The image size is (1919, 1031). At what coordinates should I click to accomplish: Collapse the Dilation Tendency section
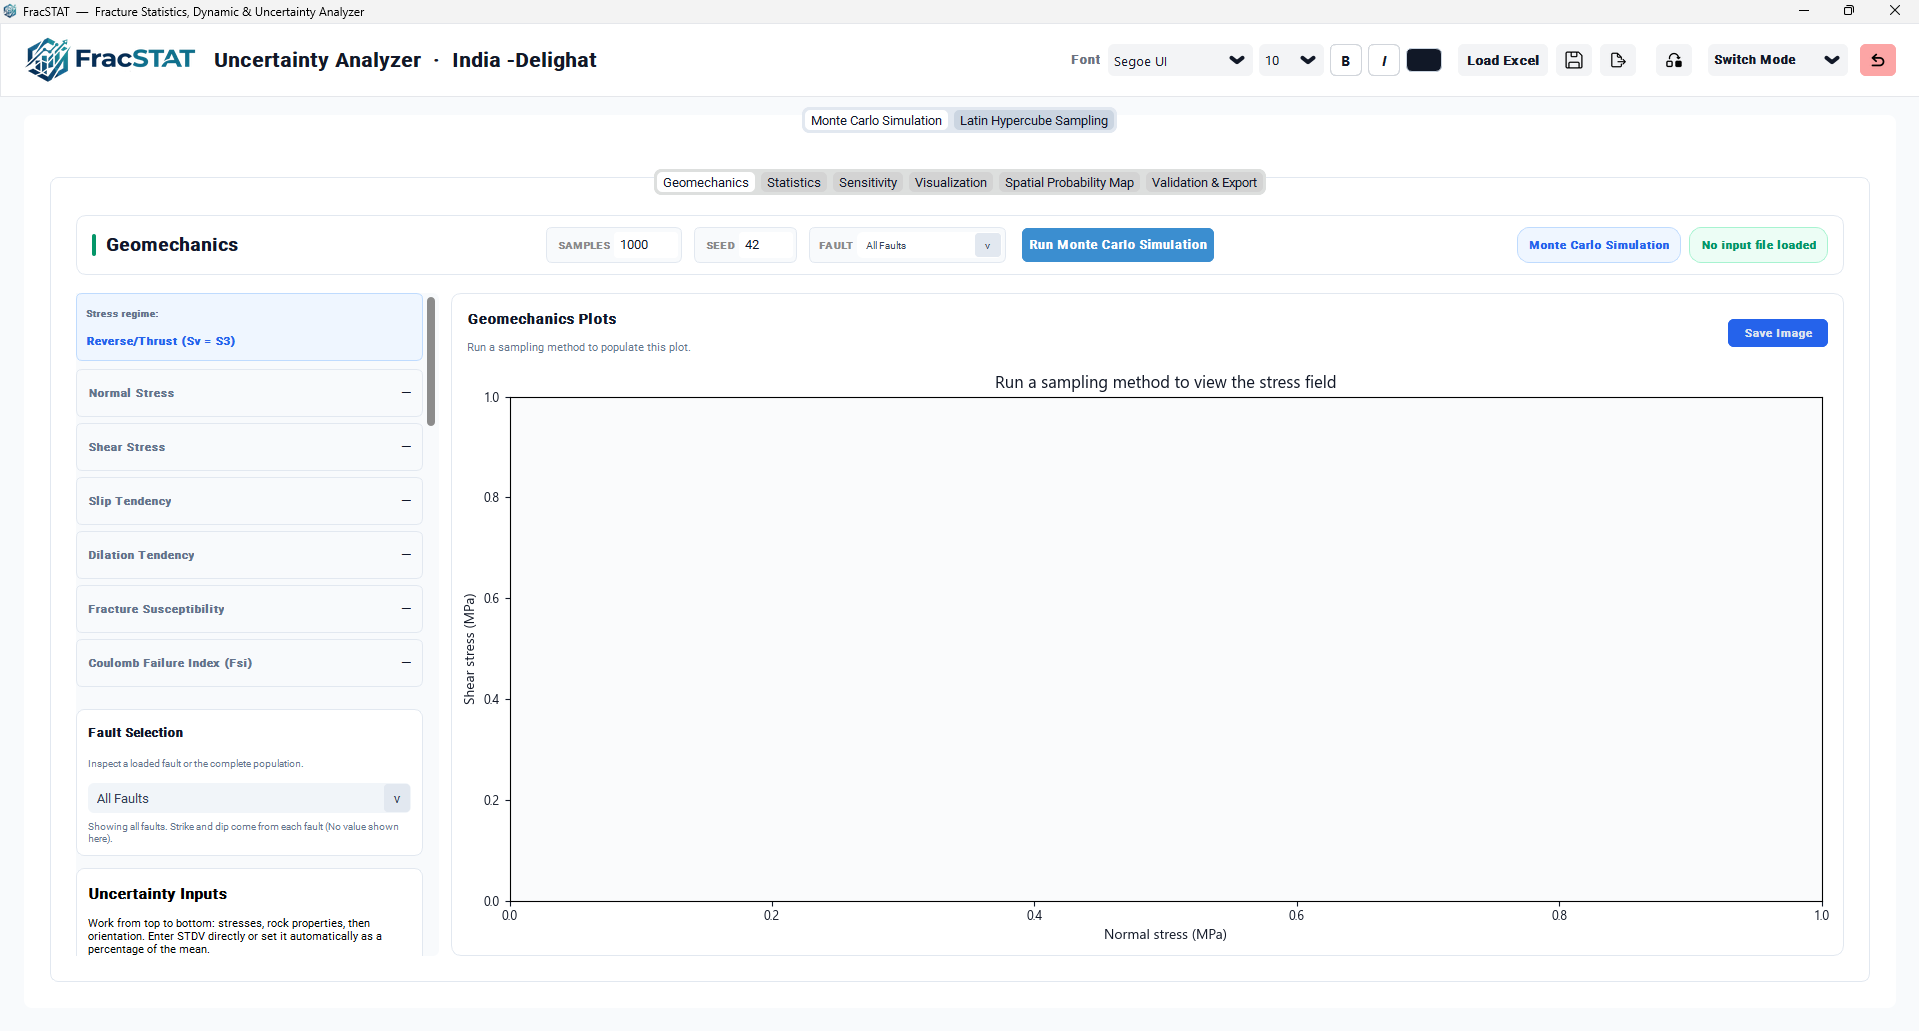(406, 555)
